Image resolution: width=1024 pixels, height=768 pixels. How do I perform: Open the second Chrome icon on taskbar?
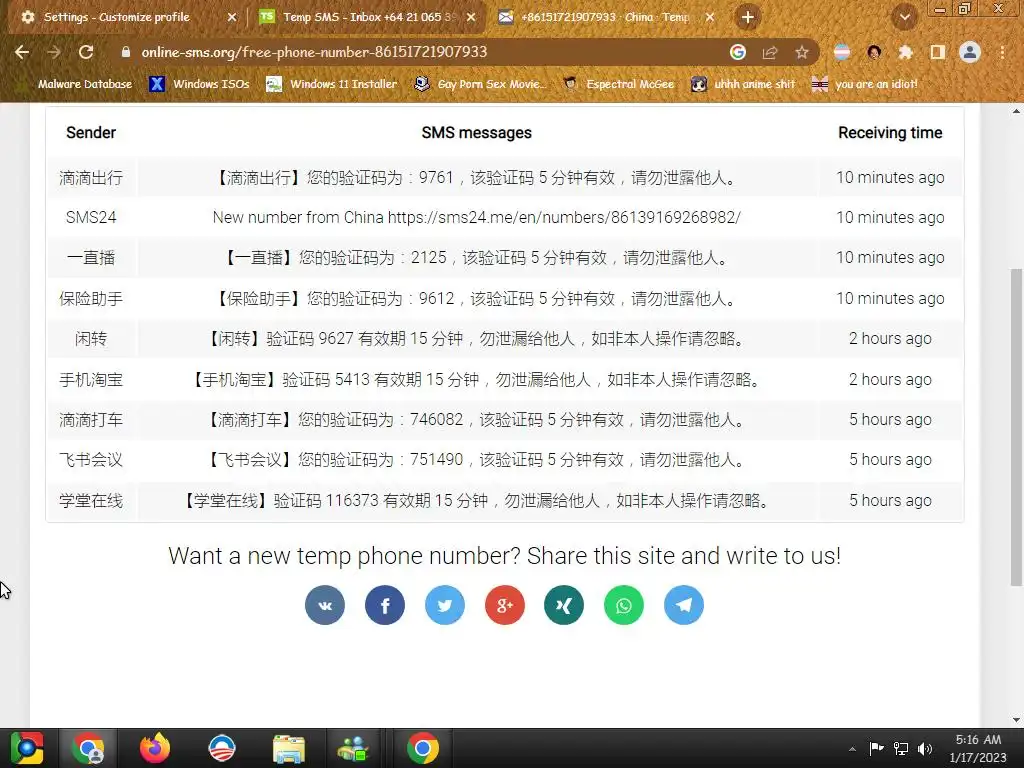(423, 748)
